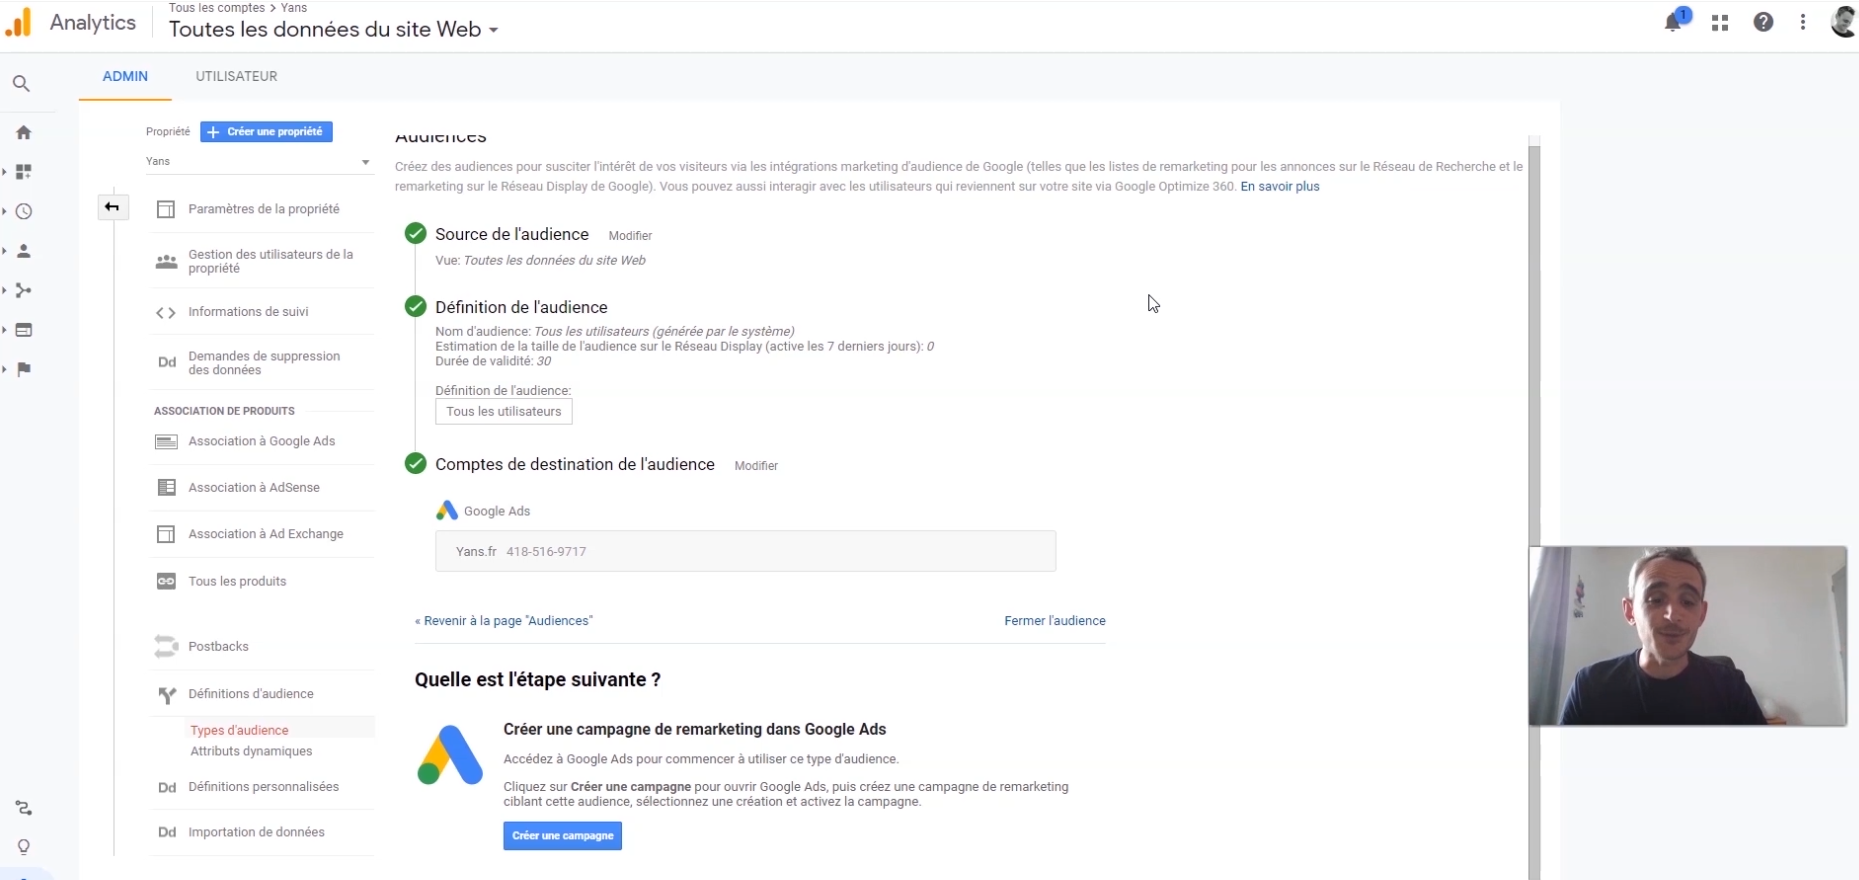Open Paramètres de la propriété
Viewport: 1859px width, 880px height.
coord(263,209)
